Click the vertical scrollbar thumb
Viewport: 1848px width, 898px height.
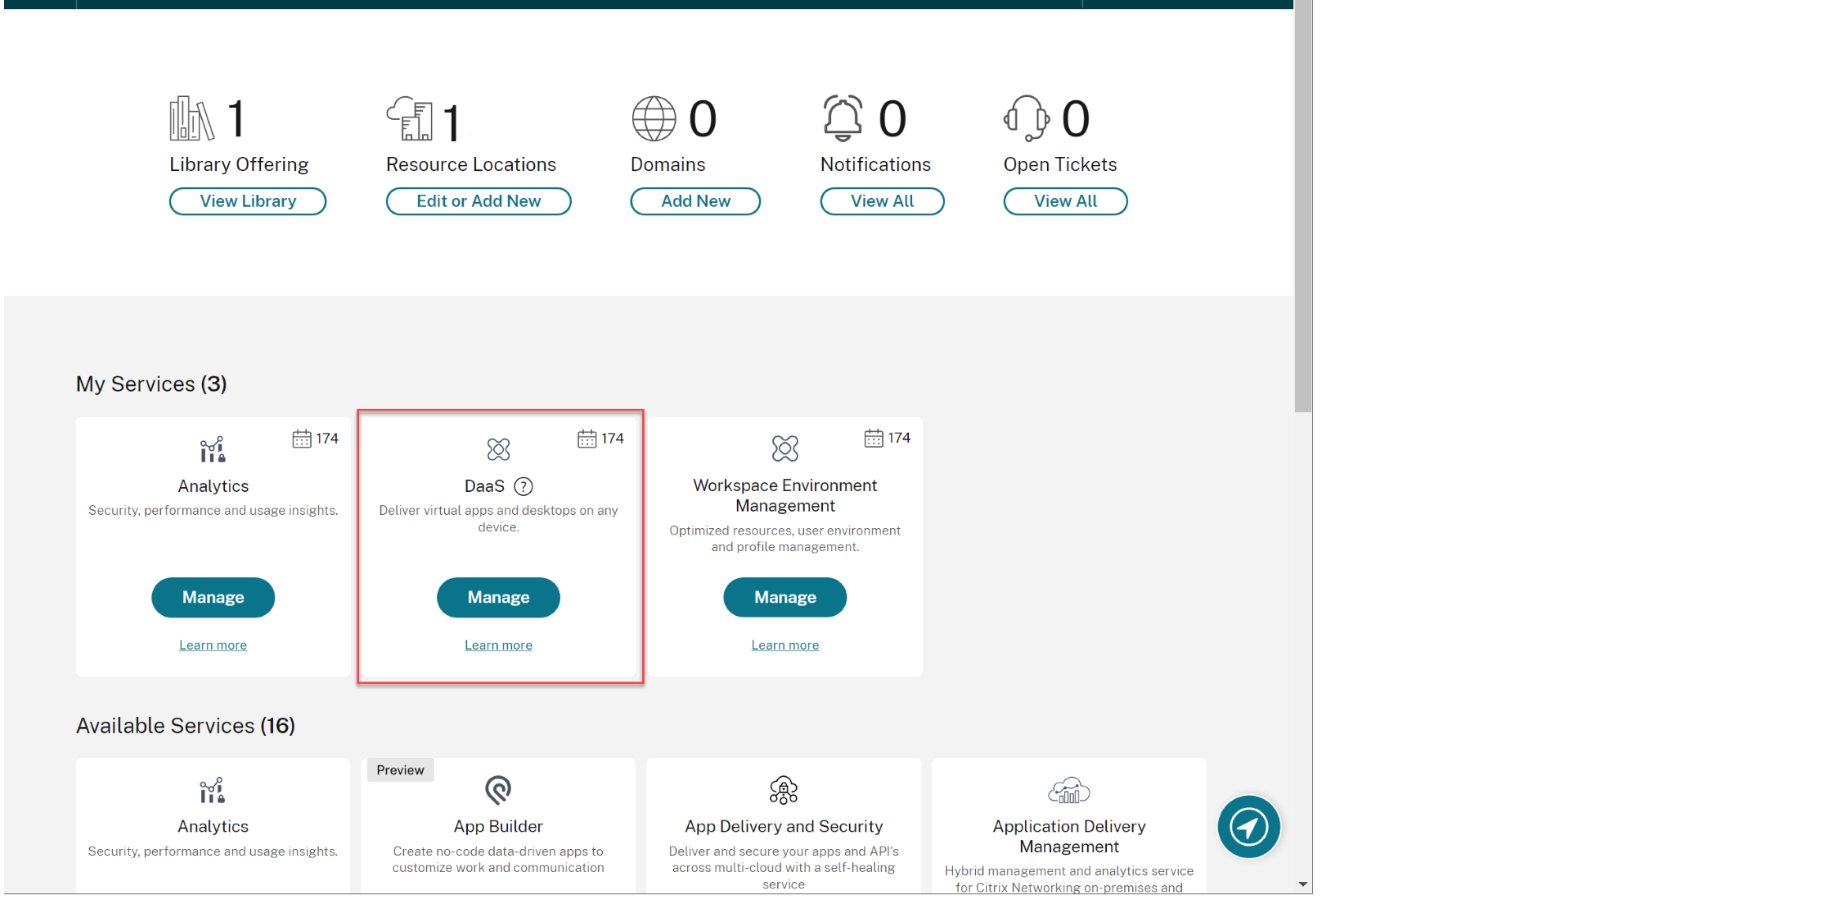1303,205
